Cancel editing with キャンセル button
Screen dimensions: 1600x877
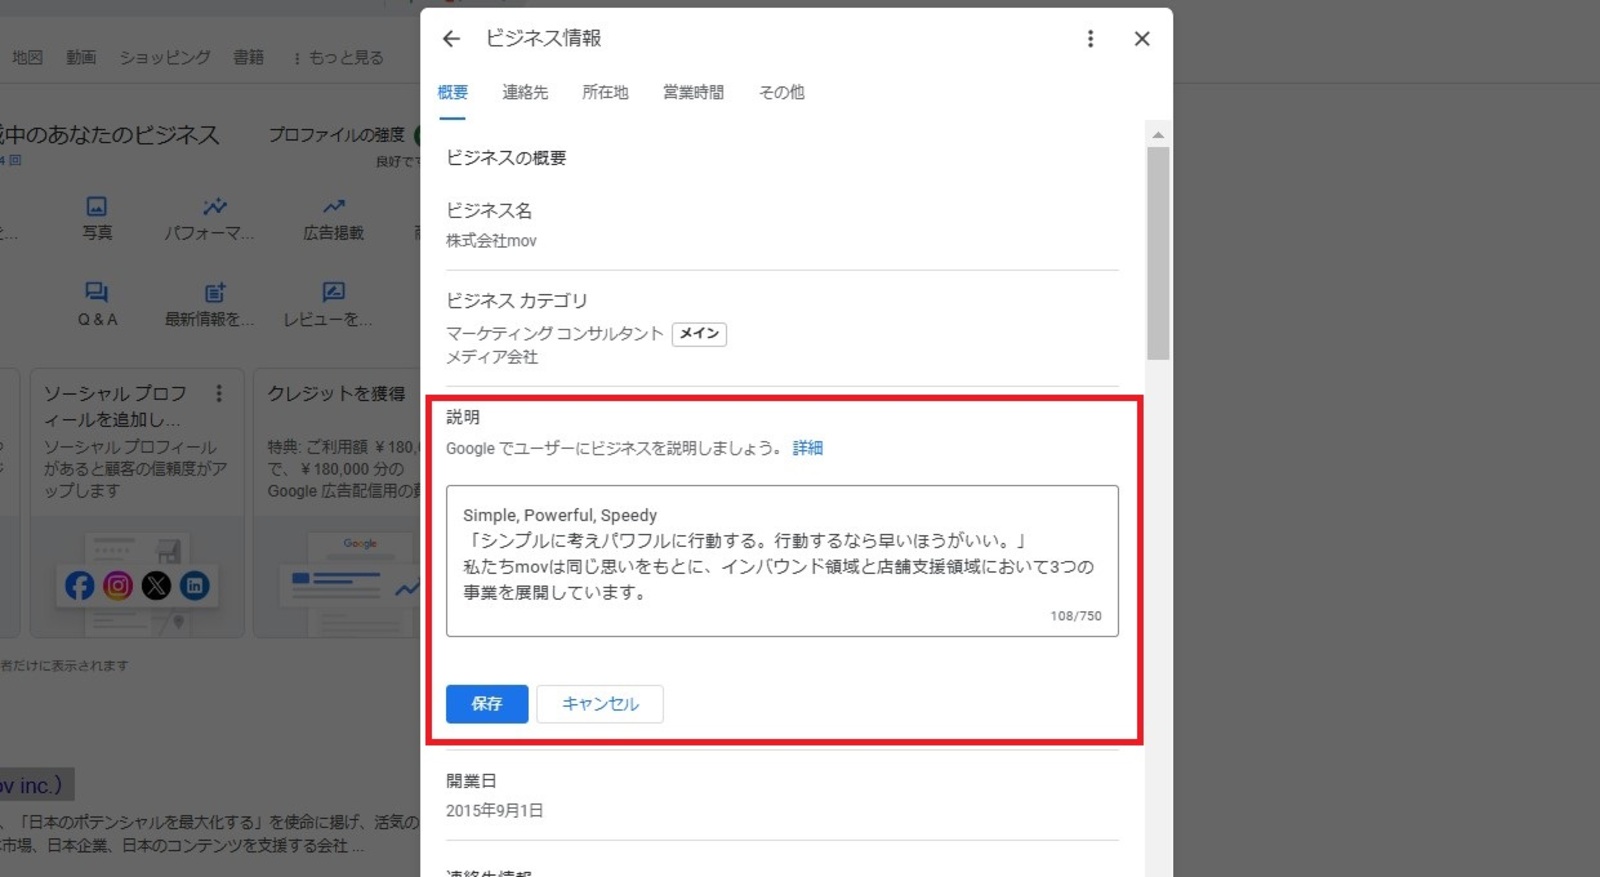[600, 704]
